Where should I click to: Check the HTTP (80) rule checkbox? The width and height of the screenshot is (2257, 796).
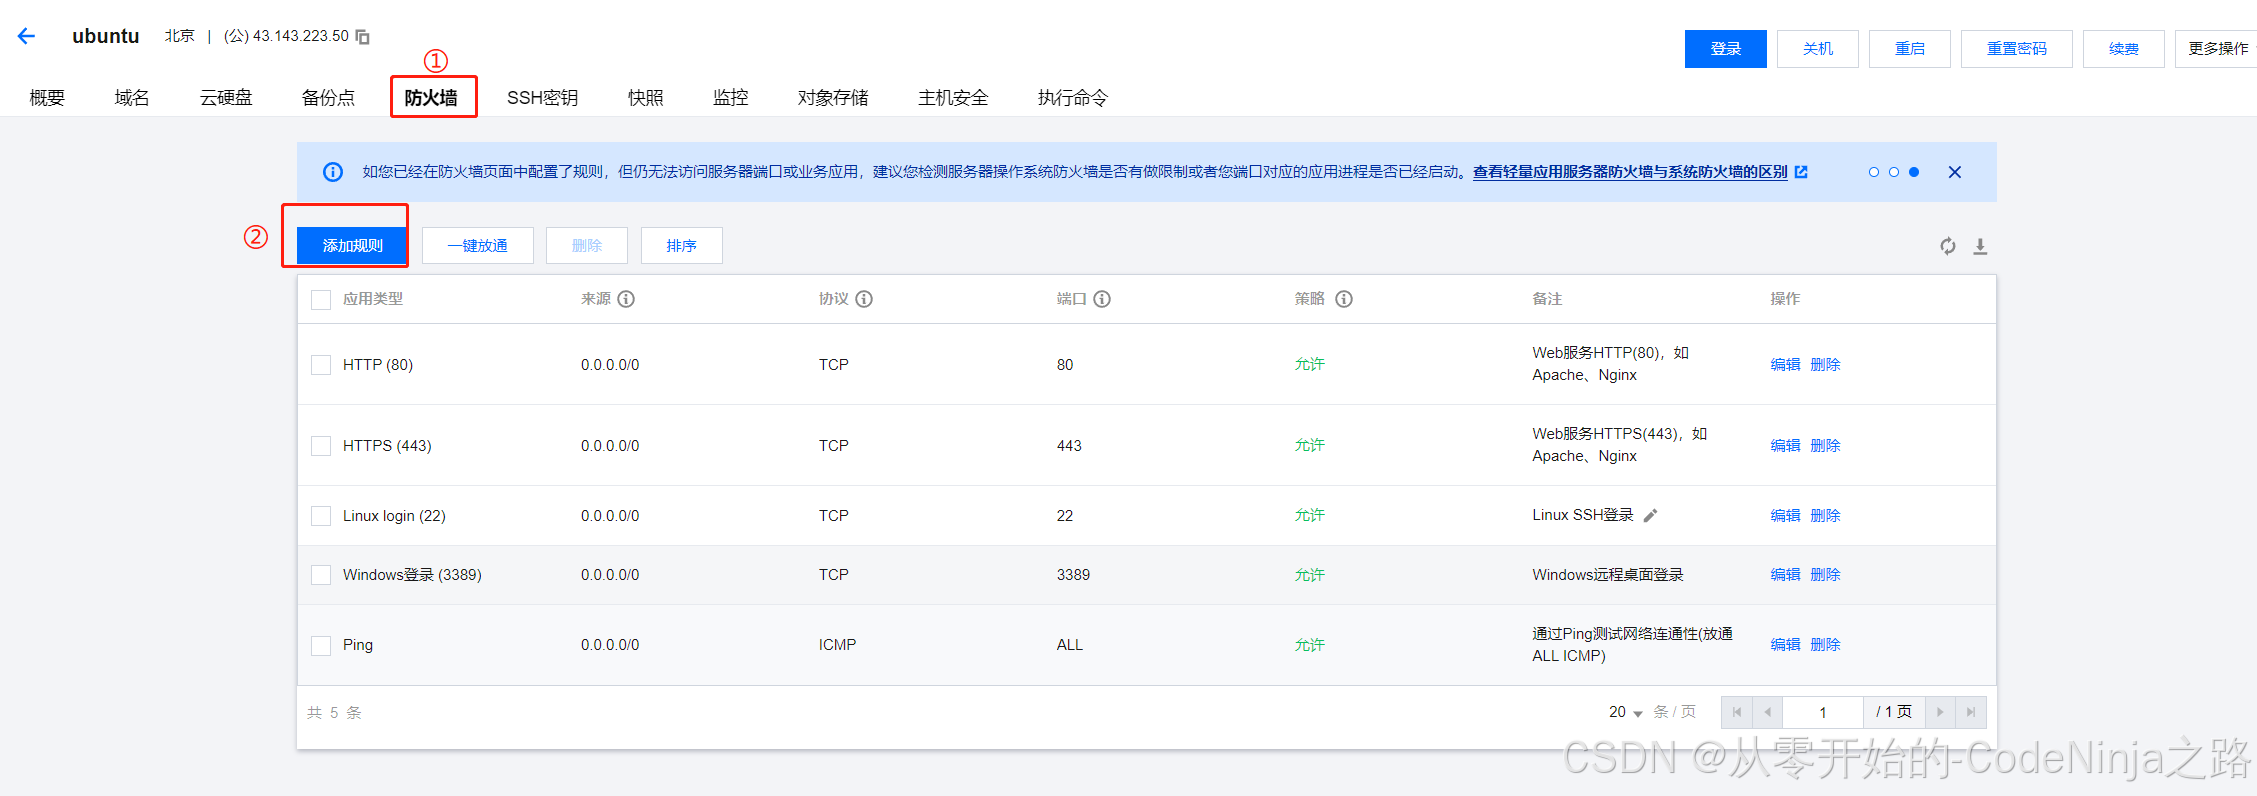pyautogui.click(x=321, y=365)
